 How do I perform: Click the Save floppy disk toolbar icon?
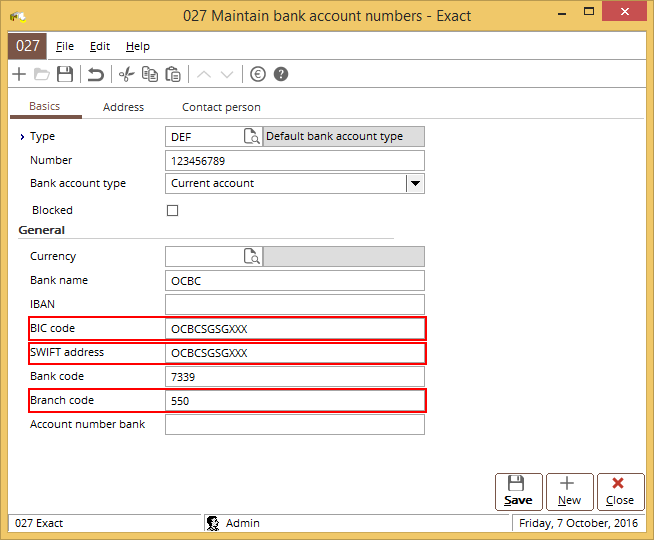(65, 74)
